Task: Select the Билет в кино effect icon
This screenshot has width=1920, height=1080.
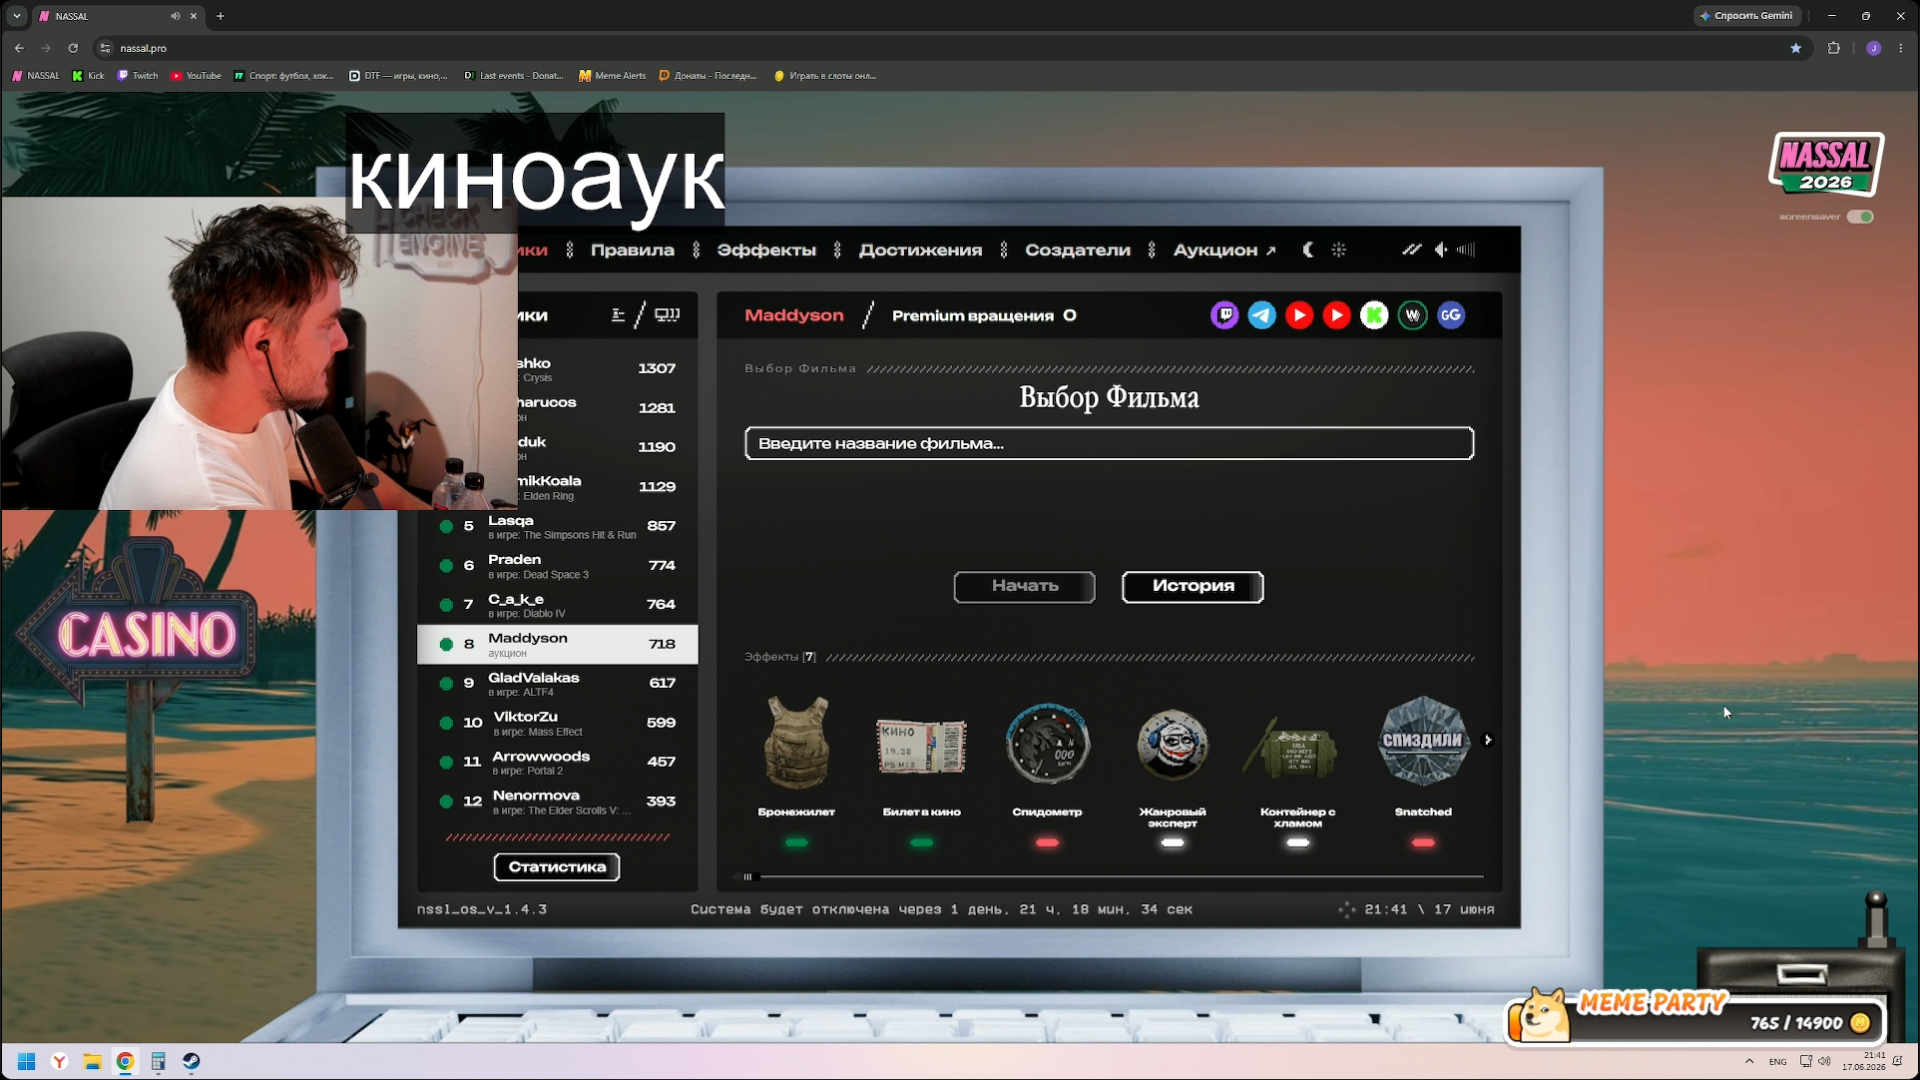Action: click(x=921, y=745)
